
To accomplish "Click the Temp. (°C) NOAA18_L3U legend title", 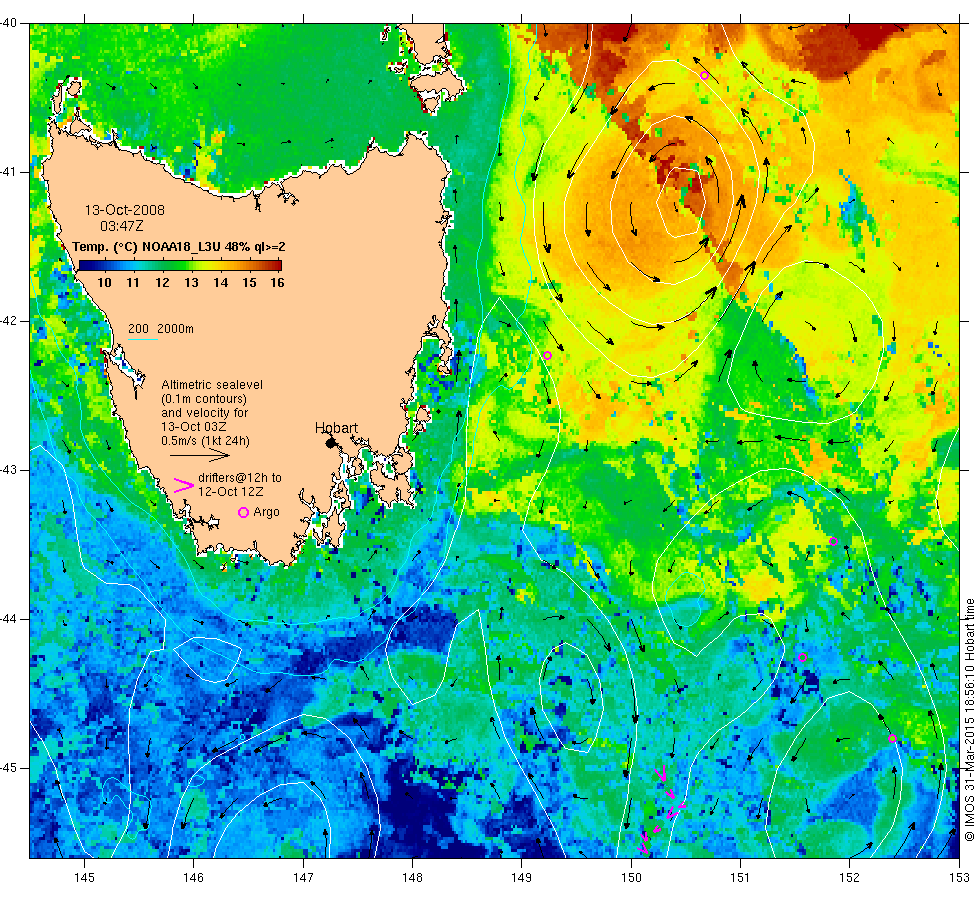I will click(179, 247).
